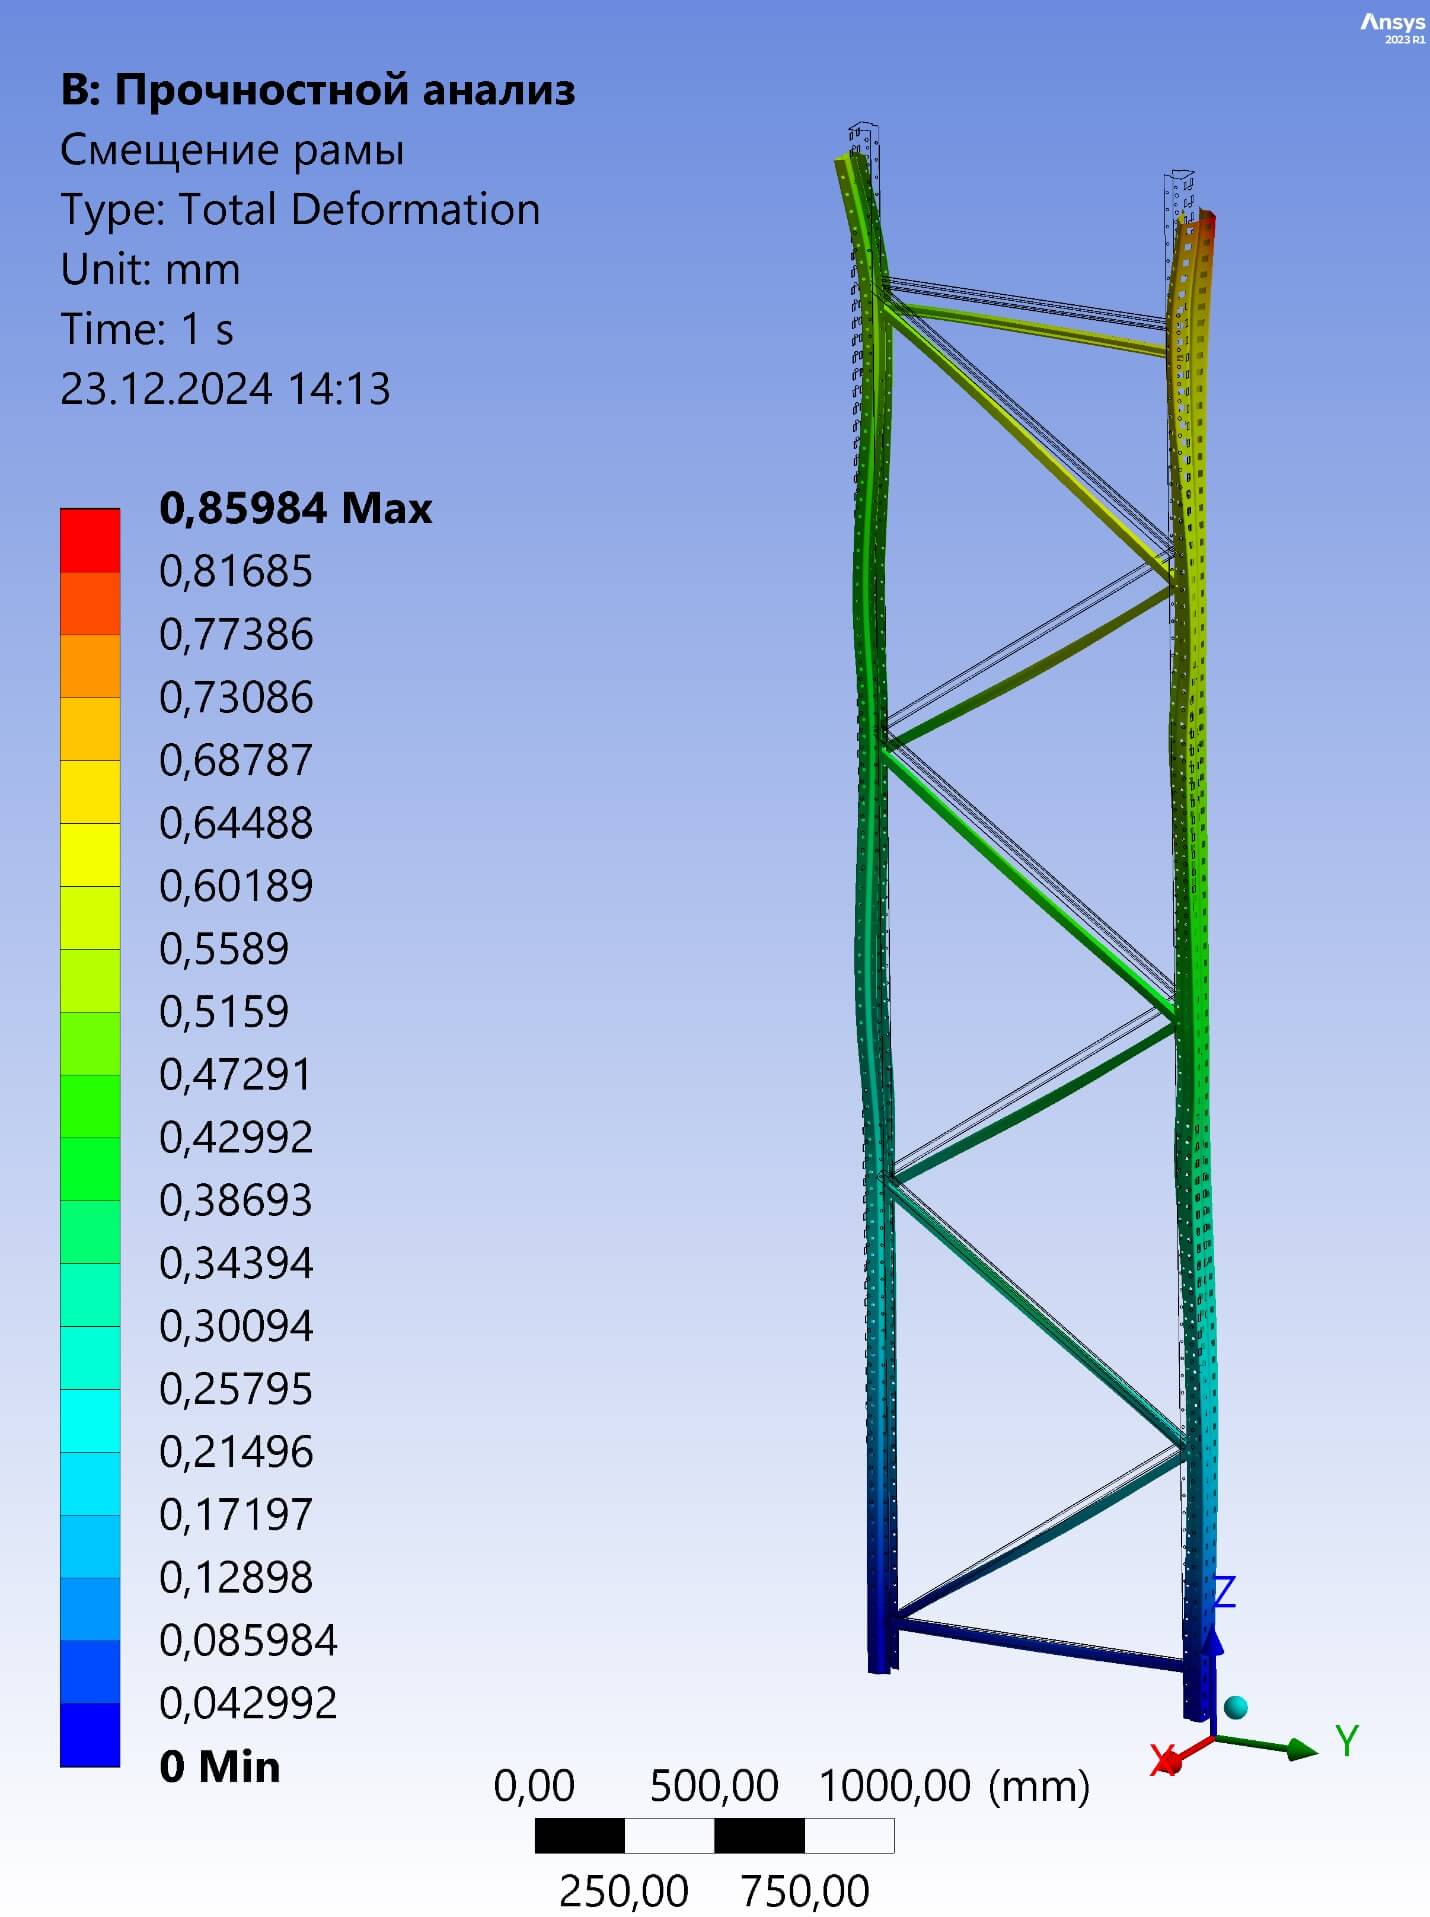Click the result name 'Смещение рамы'
The height and width of the screenshot is (1917, 1430).
pyautogui.click(x=232, y=150)
